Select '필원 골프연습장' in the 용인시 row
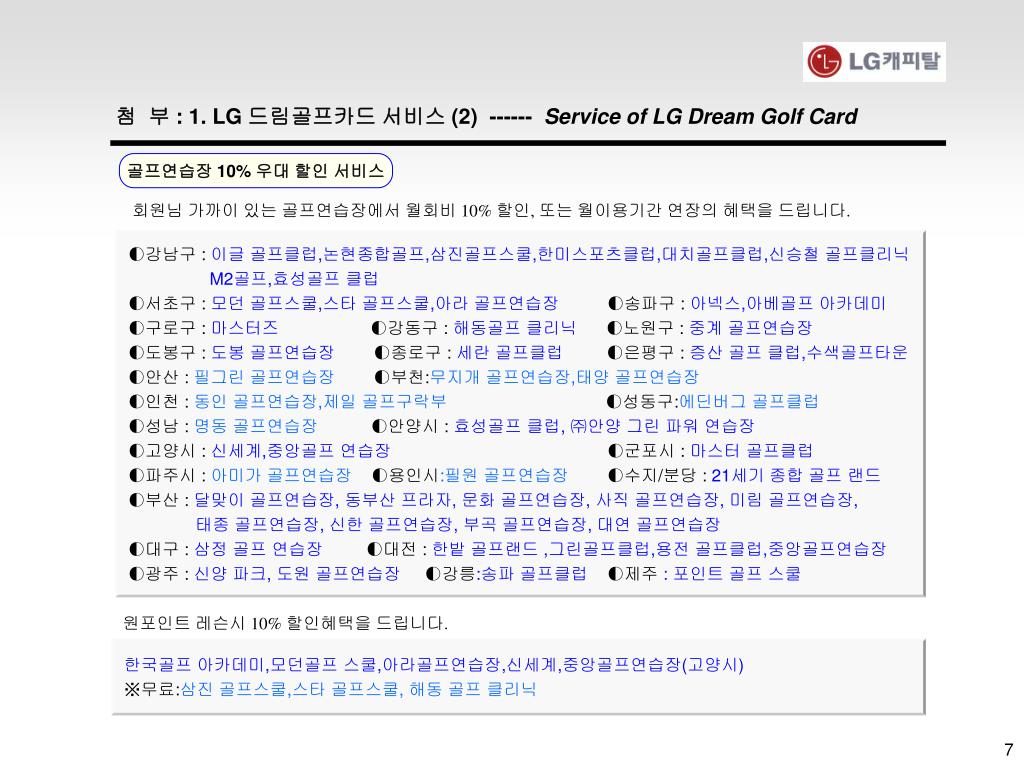 click(505, 475)
